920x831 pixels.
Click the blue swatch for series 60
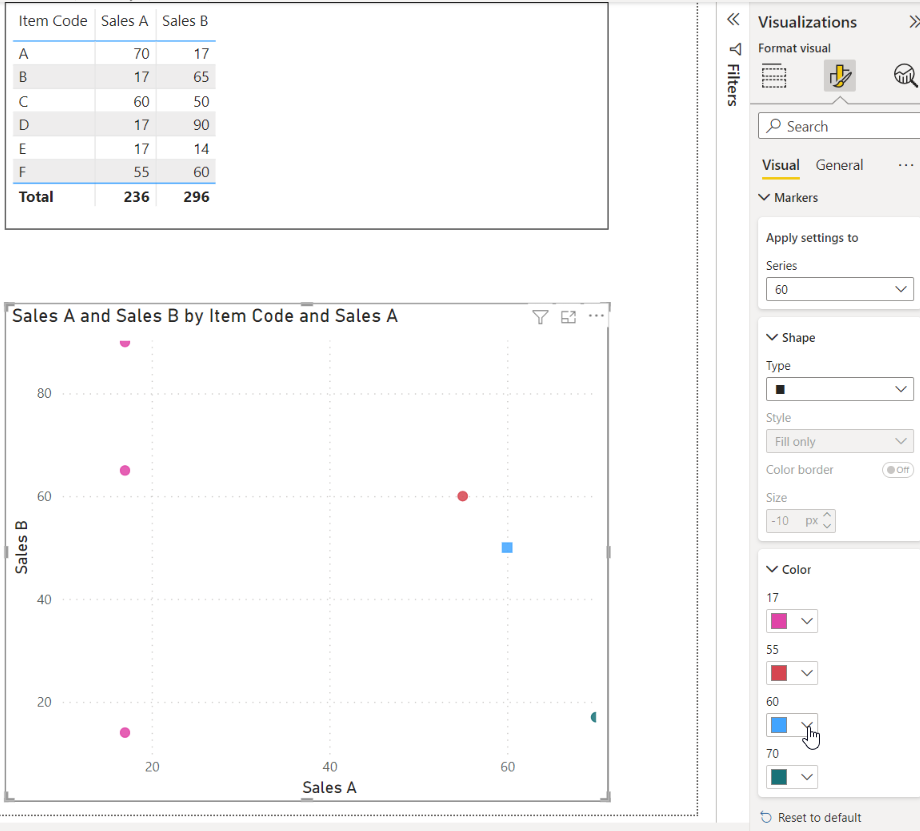pos(779,725)
